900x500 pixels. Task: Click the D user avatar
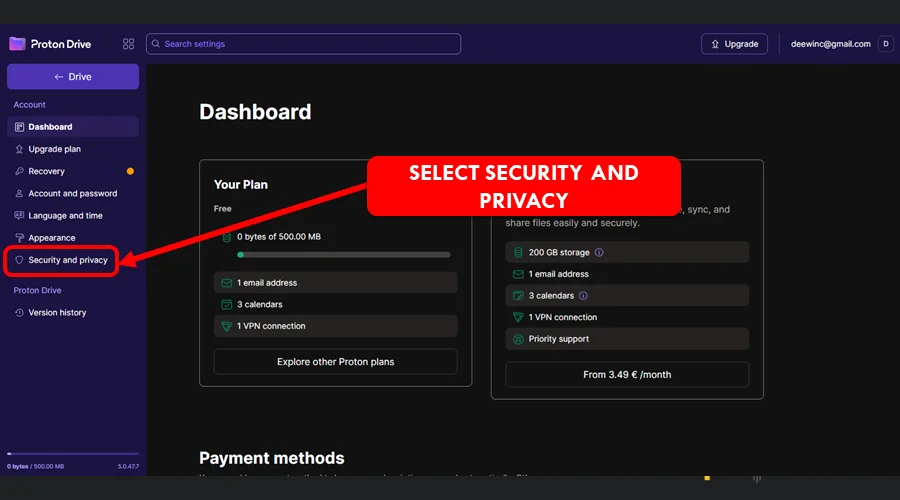pos(886,44)
